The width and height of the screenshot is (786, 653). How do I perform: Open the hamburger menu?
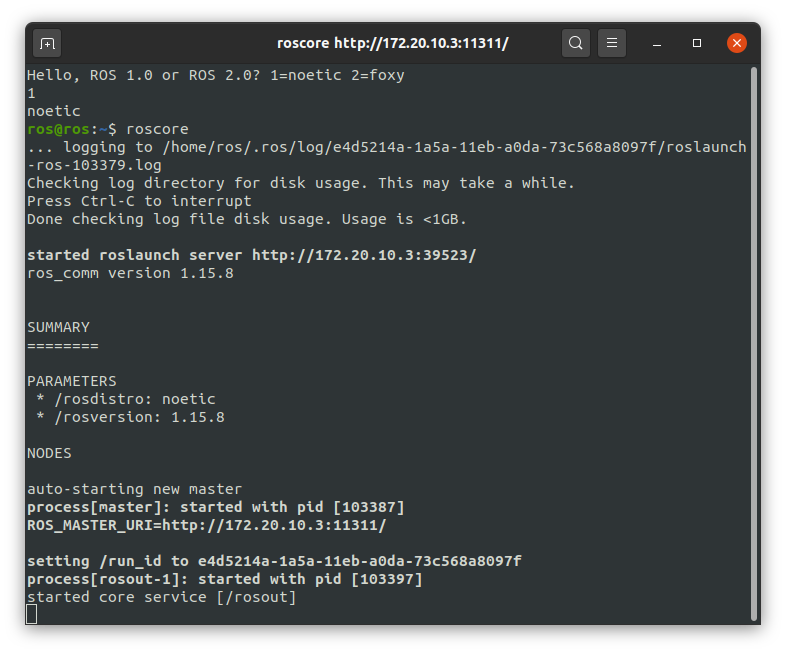(612, 43)
